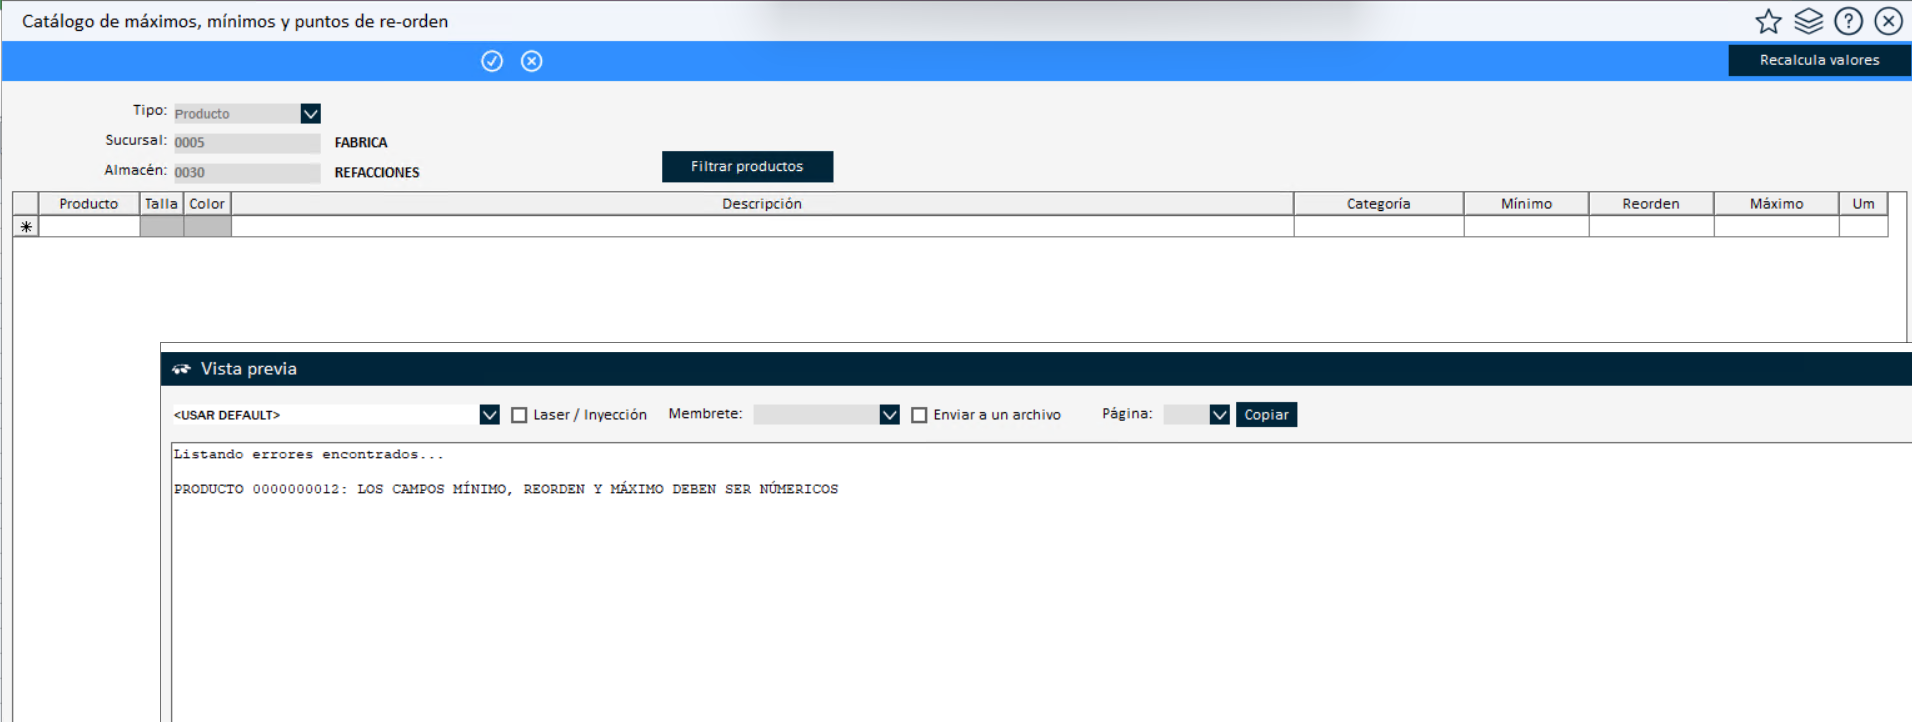Enable the Laser / Inyección checkbox
The height and width of the screenshot is (722, 1912).
click(x=519, y=415)
